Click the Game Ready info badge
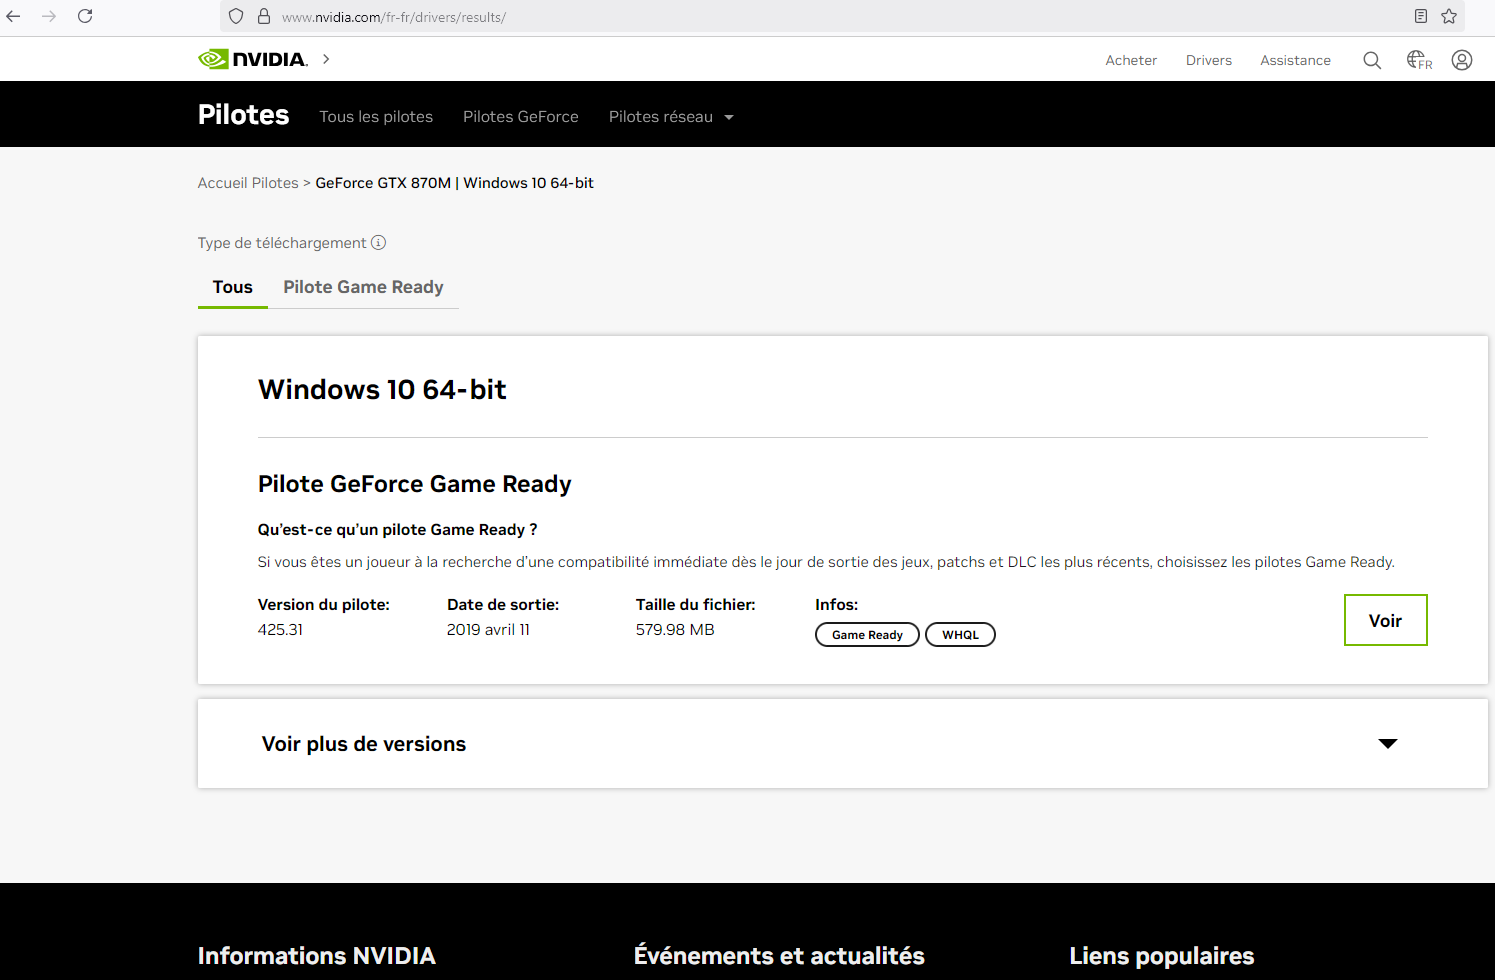 click(867, 635)
